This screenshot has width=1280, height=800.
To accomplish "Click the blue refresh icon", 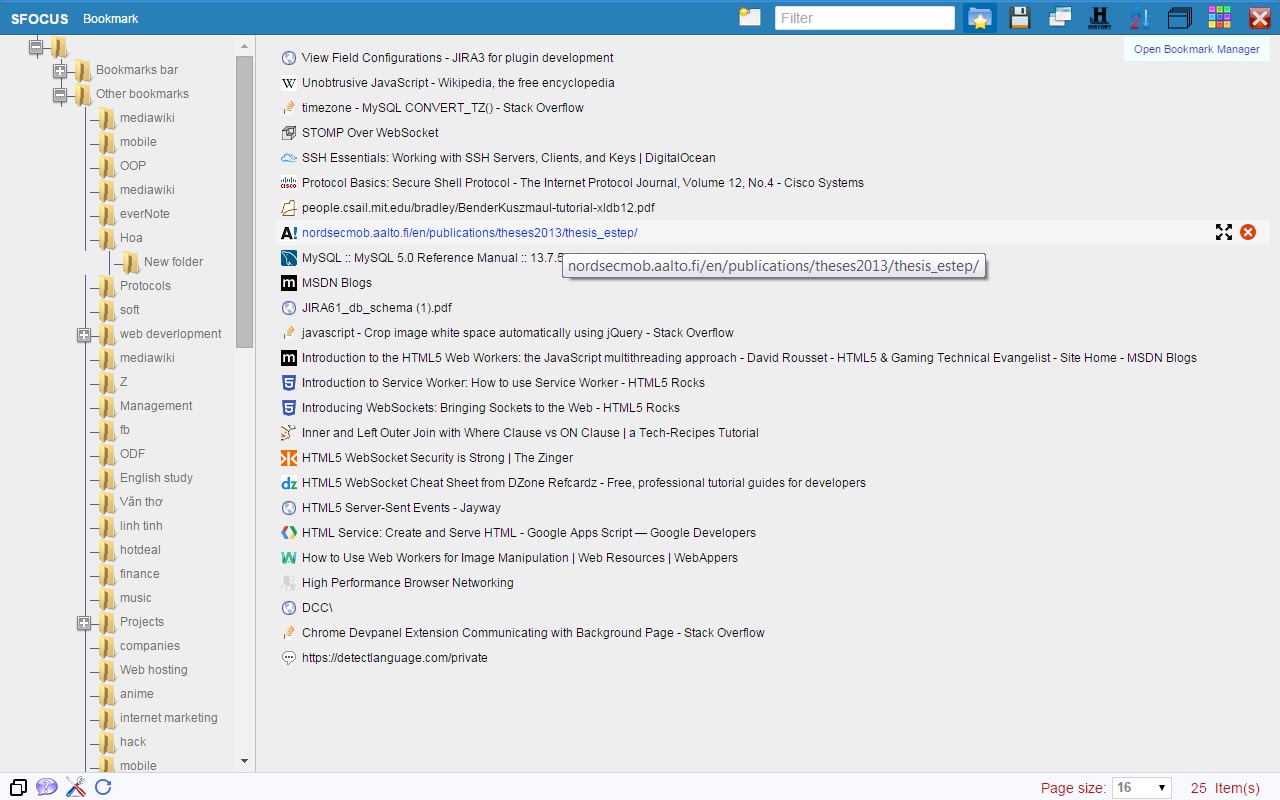I will coord(103,787).
